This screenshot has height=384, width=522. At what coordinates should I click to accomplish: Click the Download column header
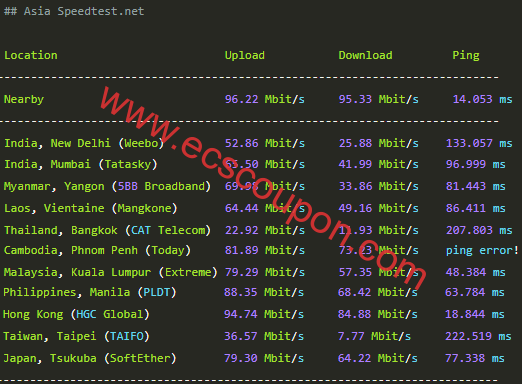(x=365, y=55)
